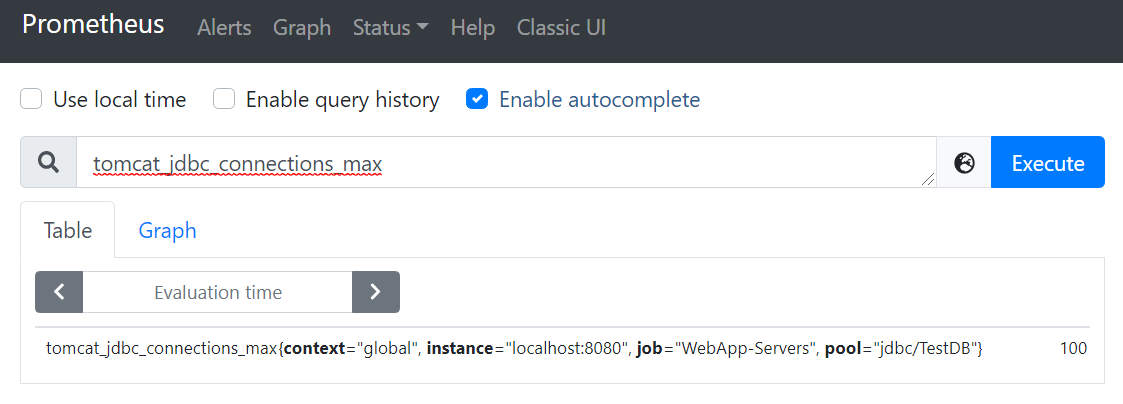Expand the Status dropdown menu
This screenshot has height=404, width=1123.
click(x=390, y=28)
